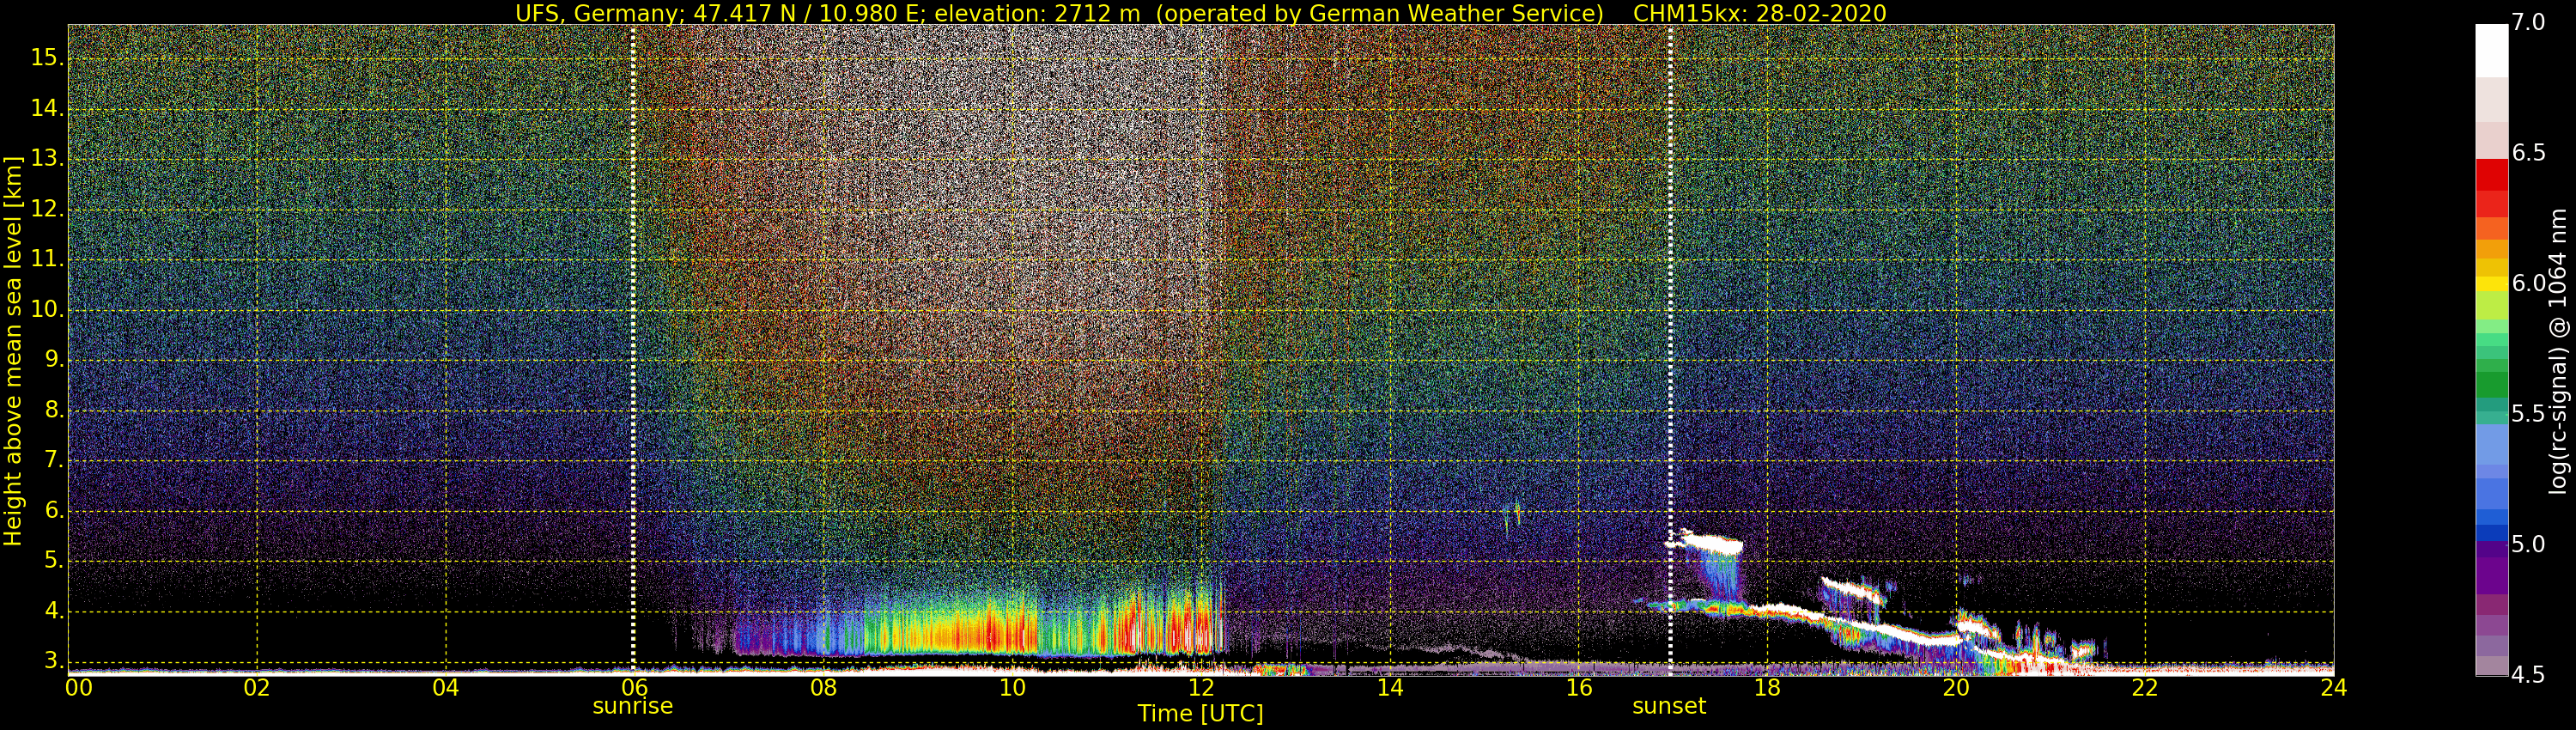Click the '02' time tick label
Image resolution: width=2576 pixels, height=730 pixels.
click(257, 688)
